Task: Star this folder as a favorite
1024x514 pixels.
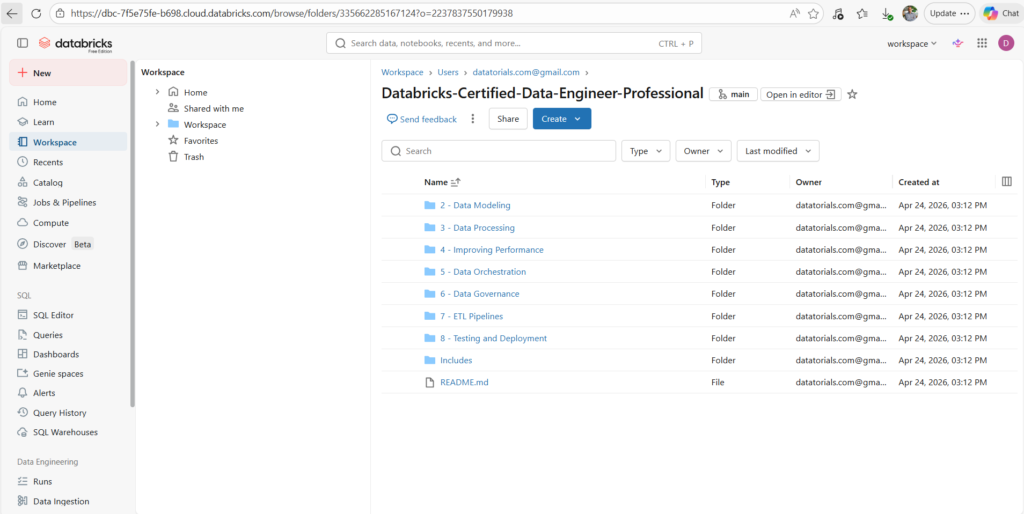Action: 852,94
